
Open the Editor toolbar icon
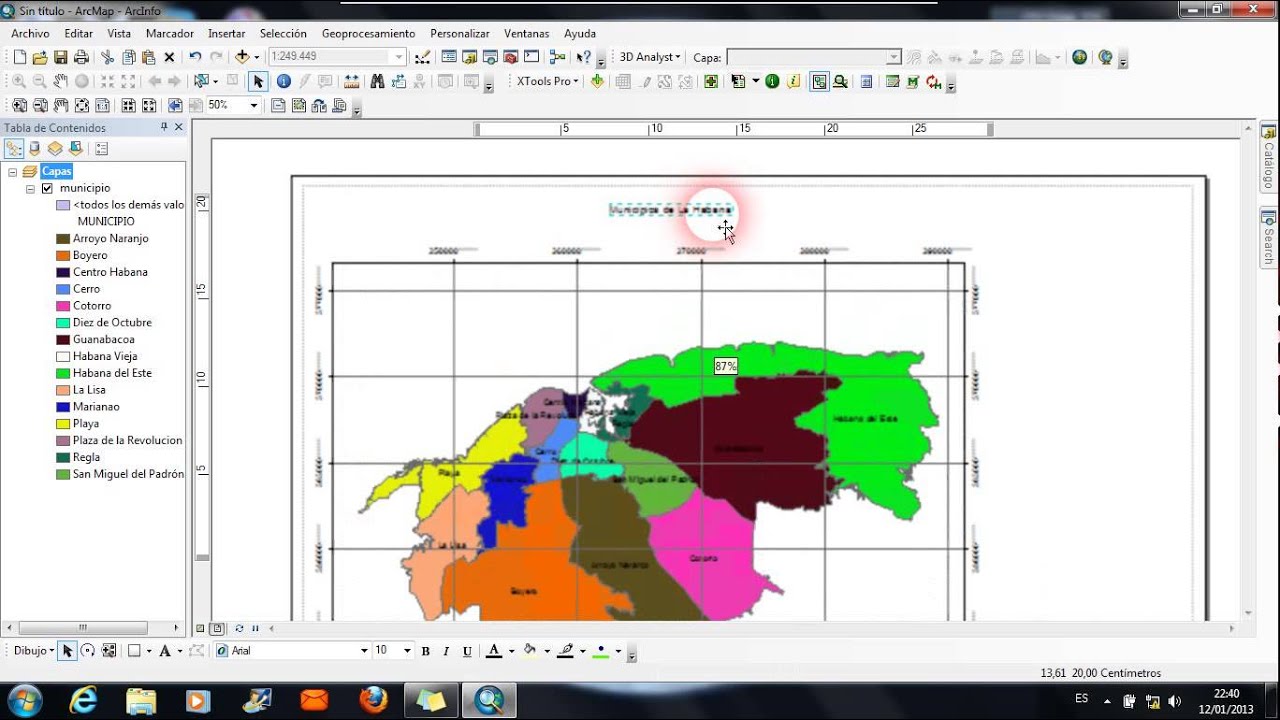(423, 57)
